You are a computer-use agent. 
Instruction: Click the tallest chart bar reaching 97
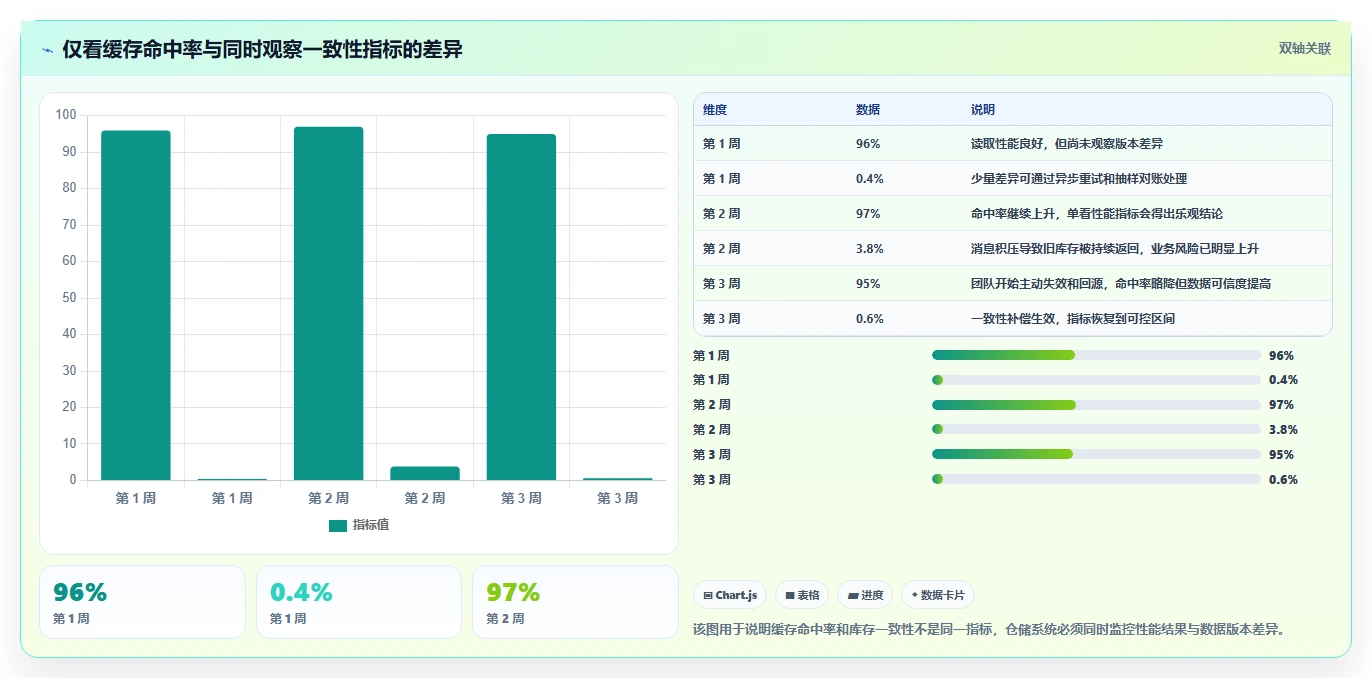tap(328, 304)
